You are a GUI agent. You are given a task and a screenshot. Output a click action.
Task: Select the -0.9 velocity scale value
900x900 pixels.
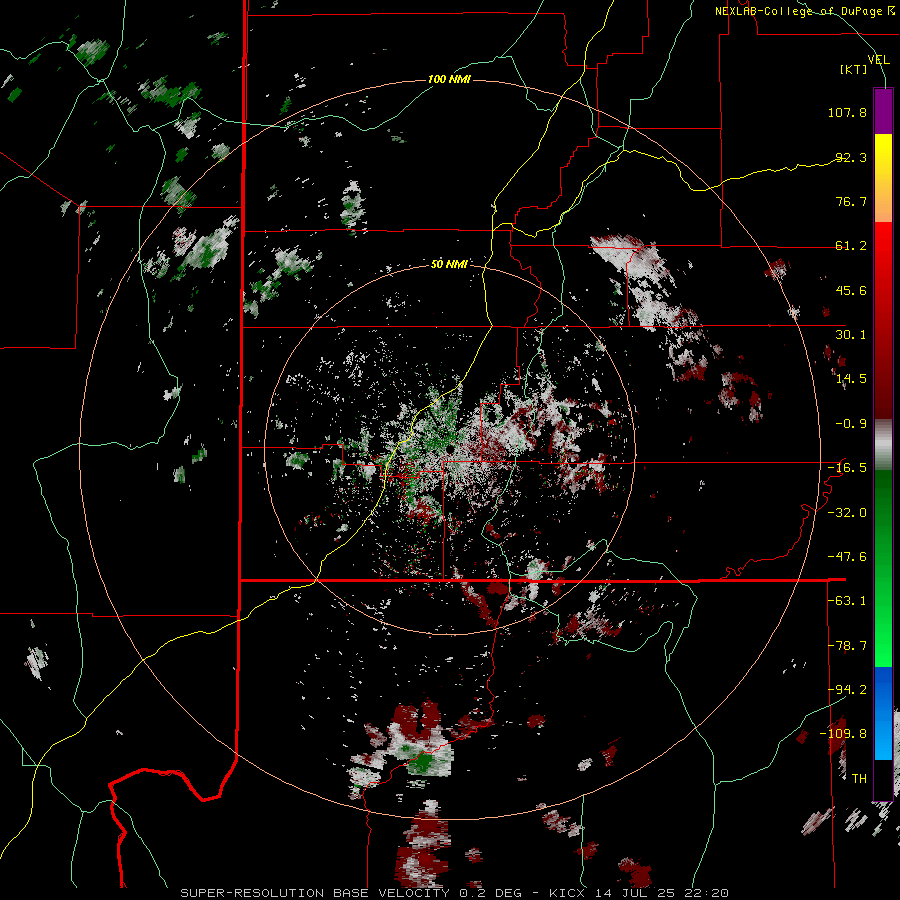(851, 424)
